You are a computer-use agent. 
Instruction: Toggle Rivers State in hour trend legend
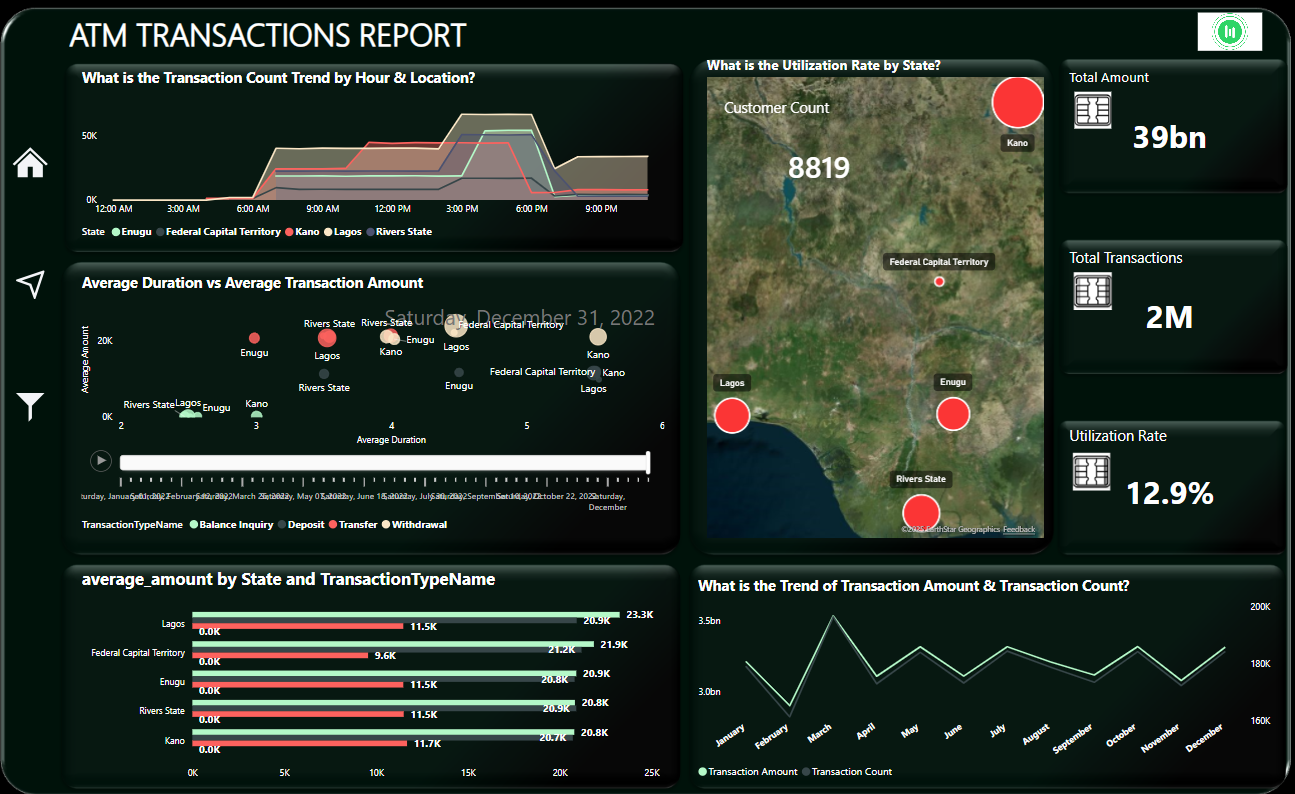(398, 232)
